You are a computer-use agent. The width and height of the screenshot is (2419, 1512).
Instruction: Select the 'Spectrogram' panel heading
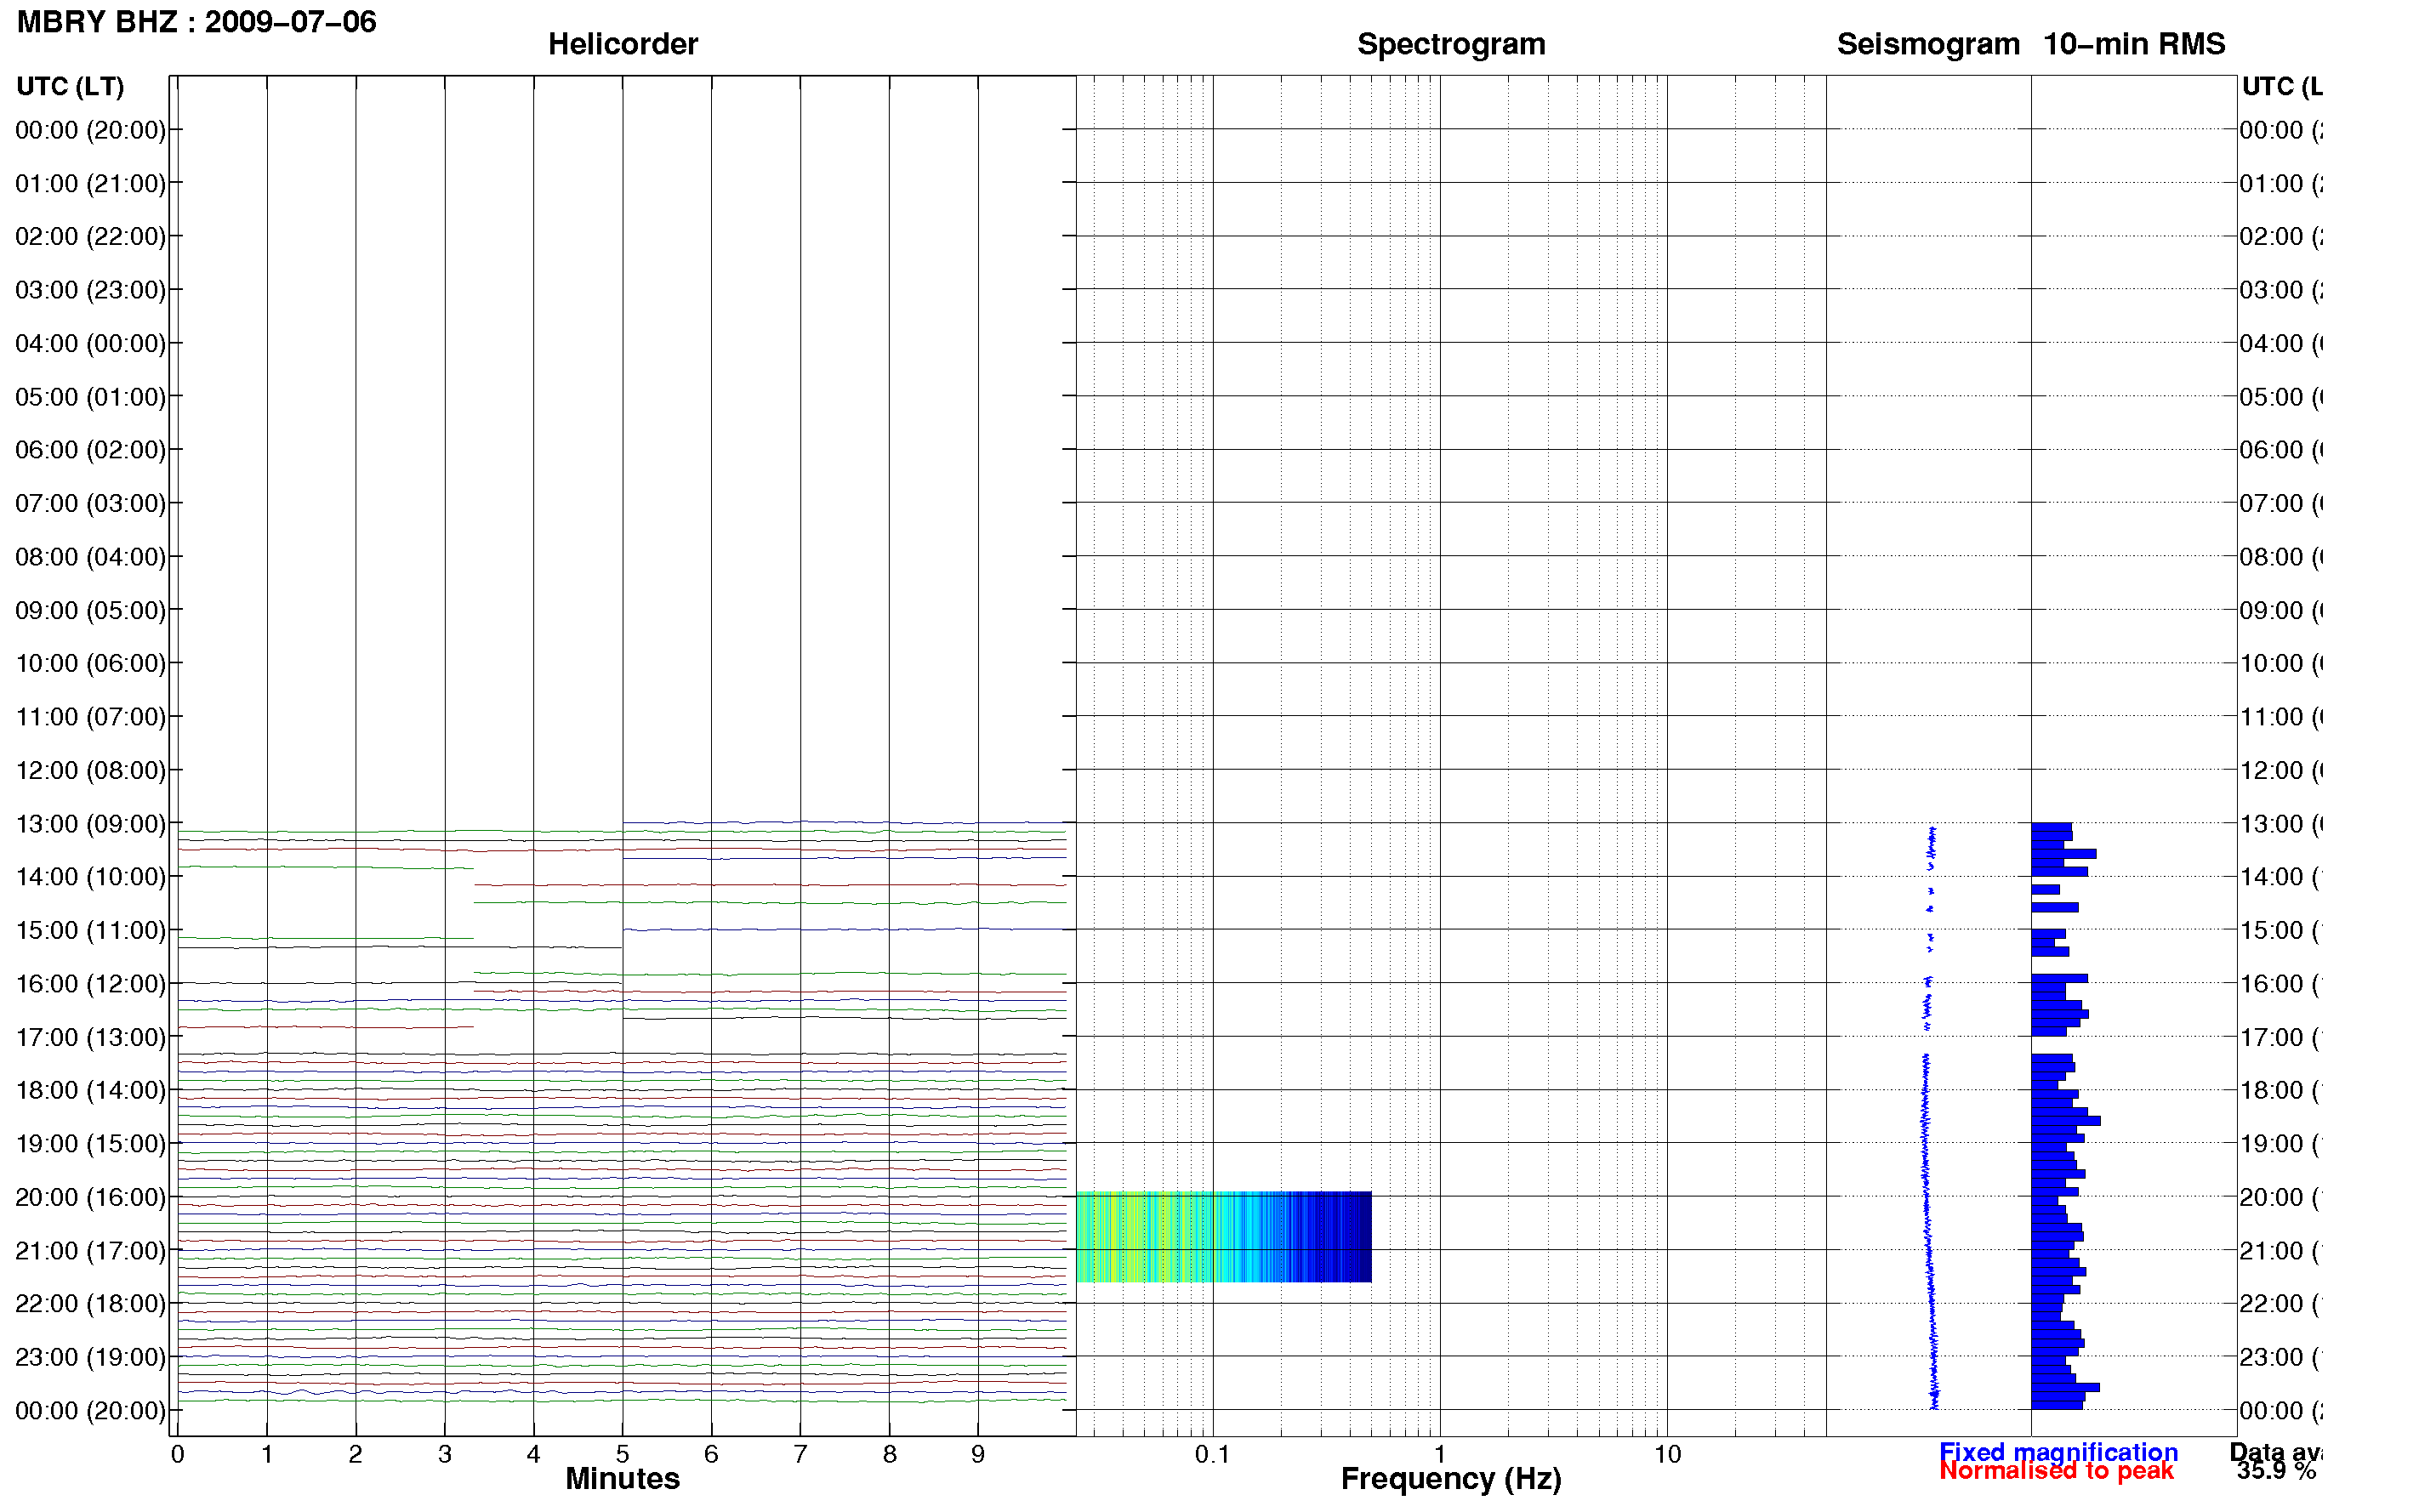pyautogui.click(x=1450, y=44)
